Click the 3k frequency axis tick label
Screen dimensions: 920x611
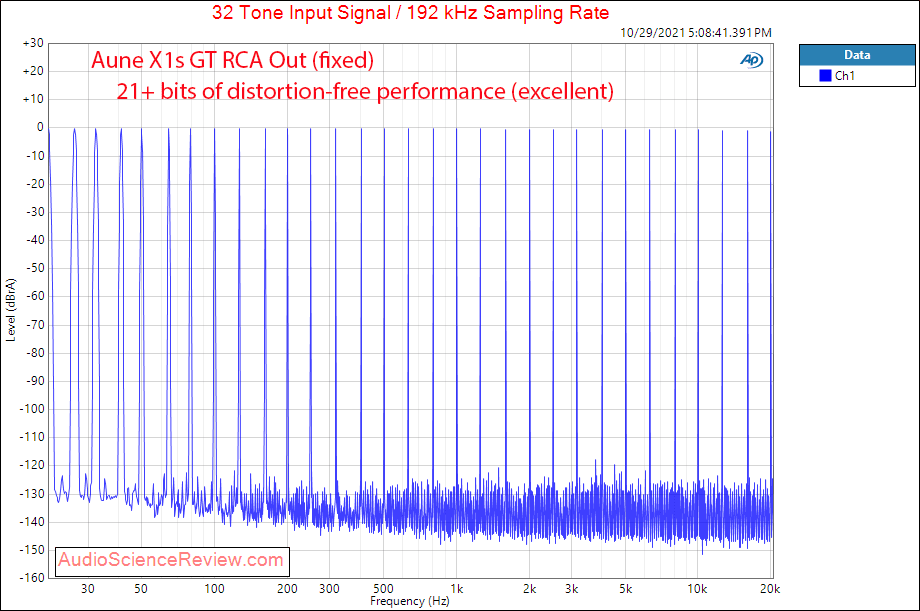[x=571, y=589]
